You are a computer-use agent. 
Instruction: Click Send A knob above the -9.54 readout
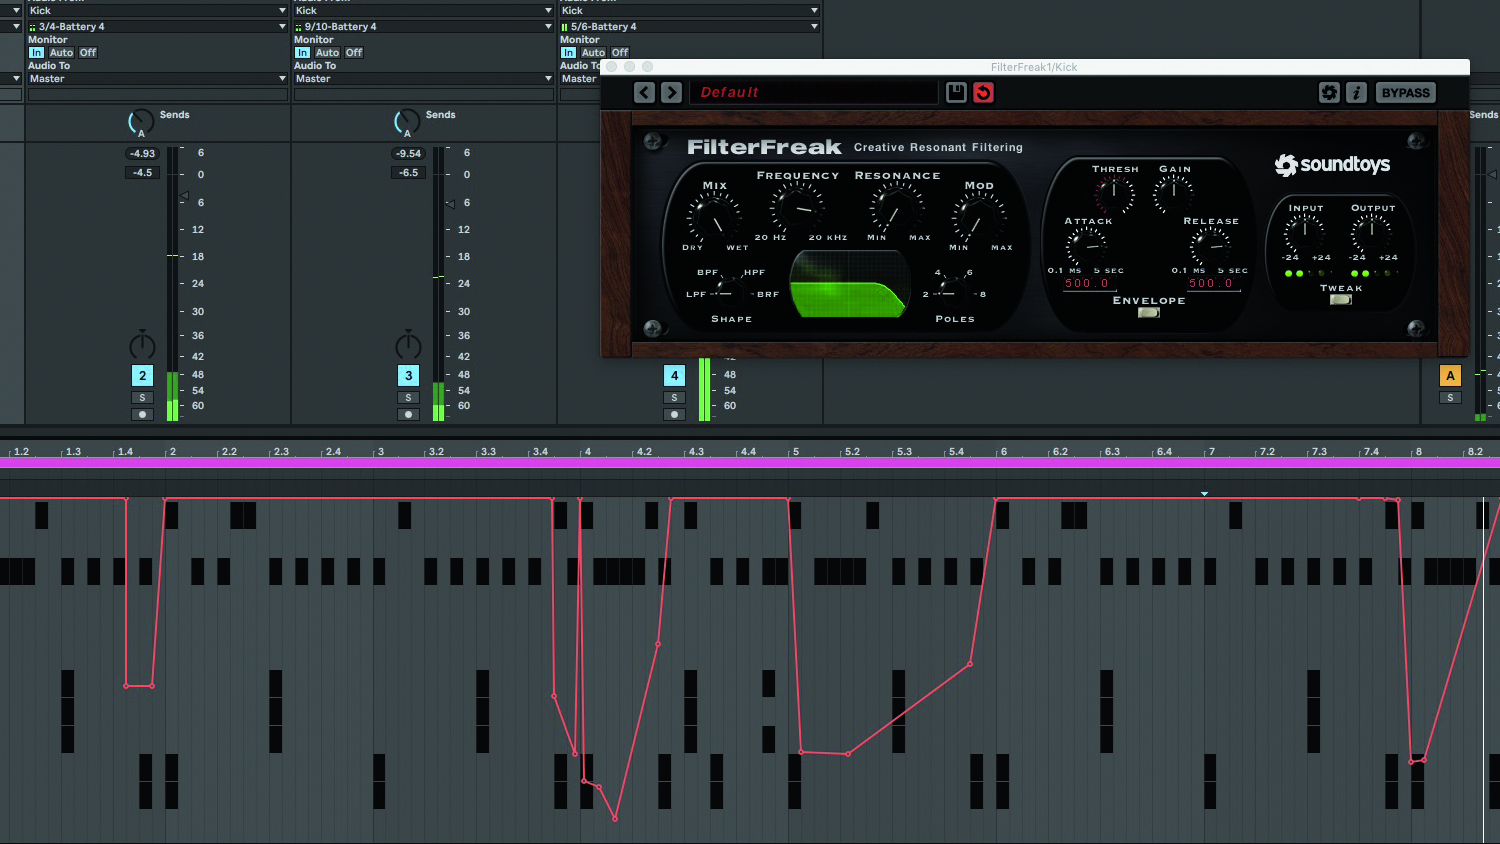(x=407, y=122)
